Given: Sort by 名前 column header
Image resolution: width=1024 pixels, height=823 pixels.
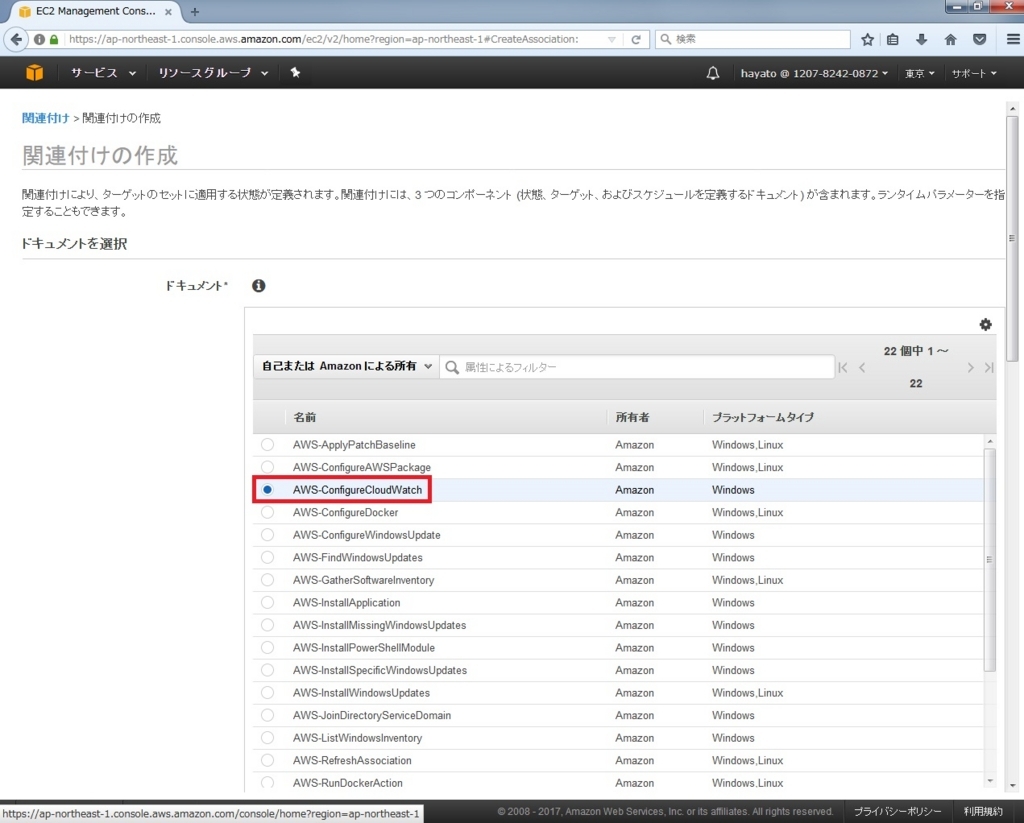Looking at the screenshot, I should (304, 417).
